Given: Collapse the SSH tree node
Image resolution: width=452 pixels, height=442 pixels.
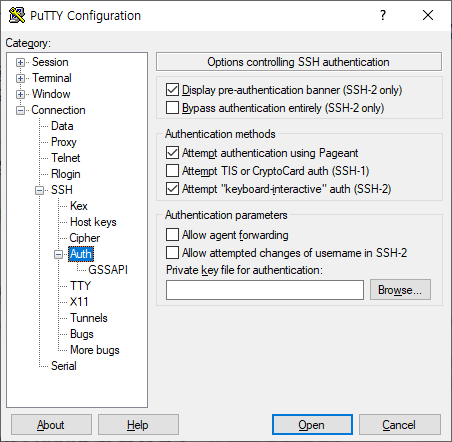Looking at the screenshot, I should click(39, 190).
